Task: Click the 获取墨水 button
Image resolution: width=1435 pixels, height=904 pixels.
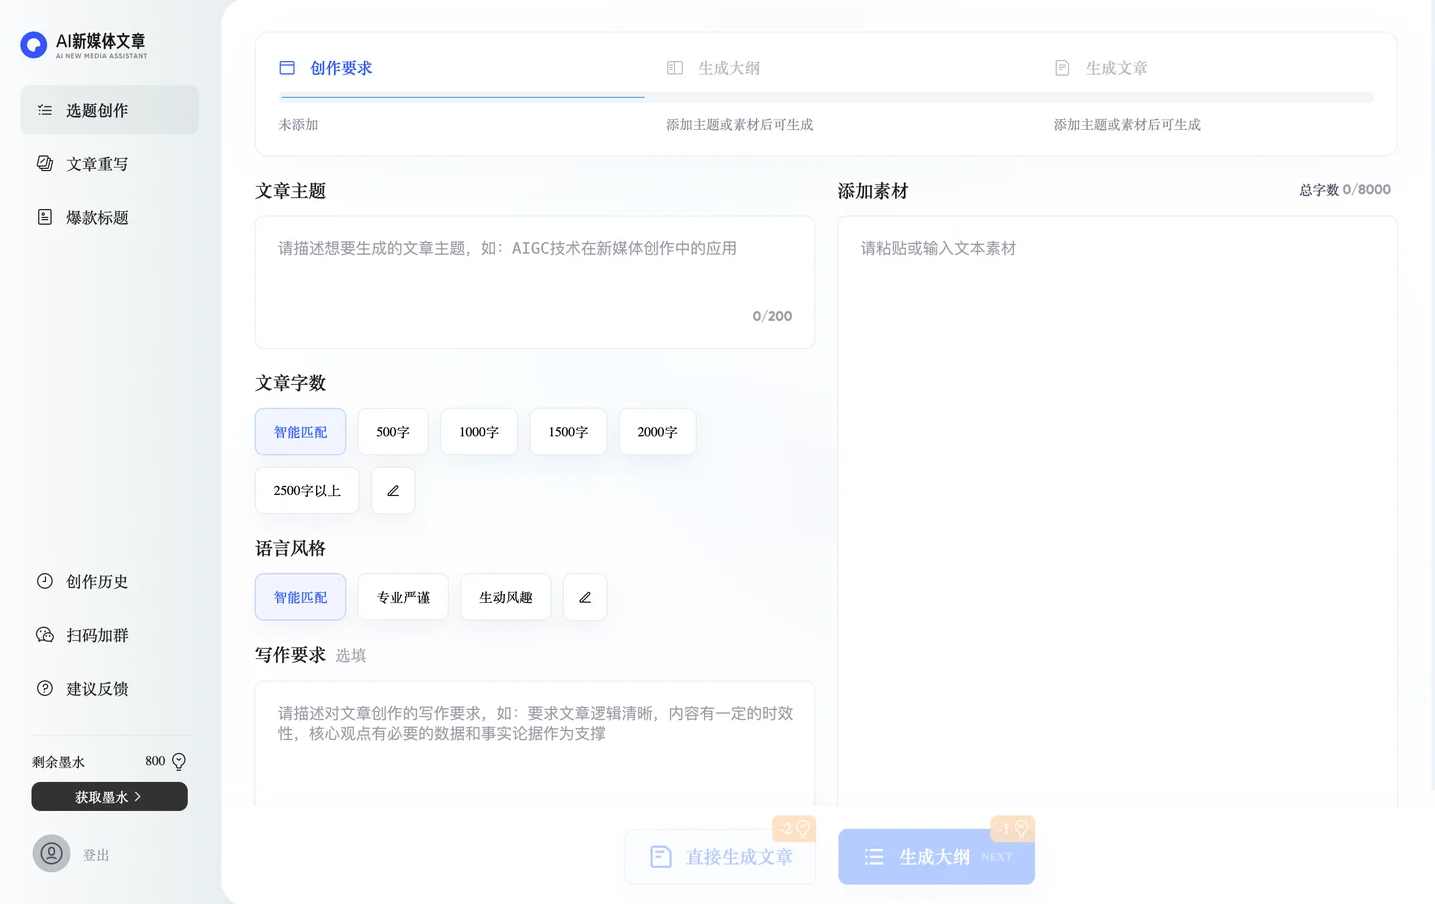Action: tap(109, 796)
